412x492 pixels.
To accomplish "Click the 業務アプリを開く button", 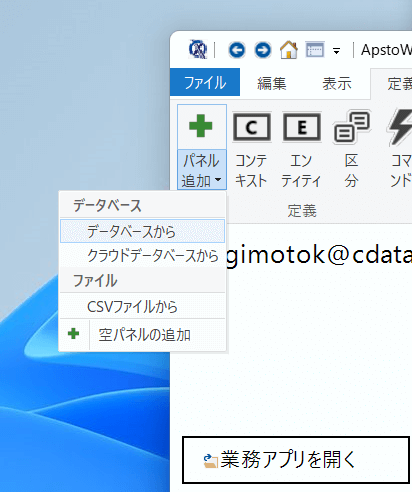I will (x=296, y=460).
